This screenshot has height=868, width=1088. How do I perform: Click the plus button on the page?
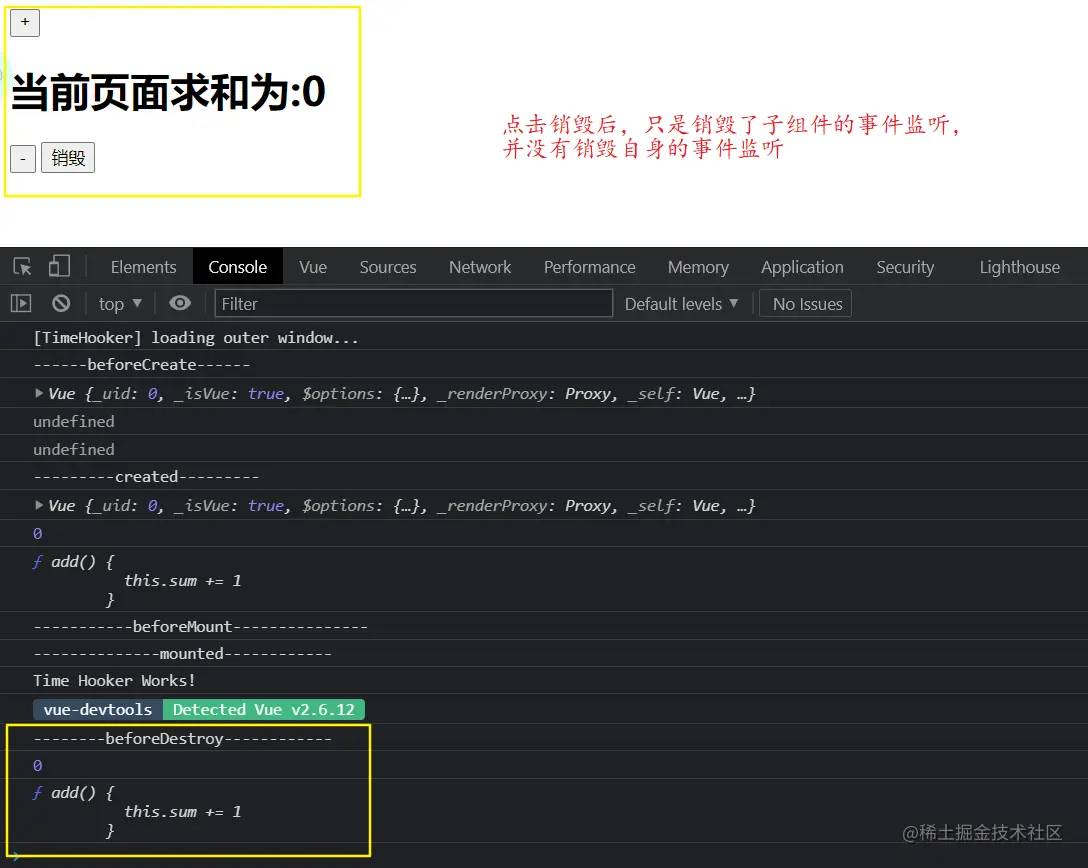click(25, 23)
